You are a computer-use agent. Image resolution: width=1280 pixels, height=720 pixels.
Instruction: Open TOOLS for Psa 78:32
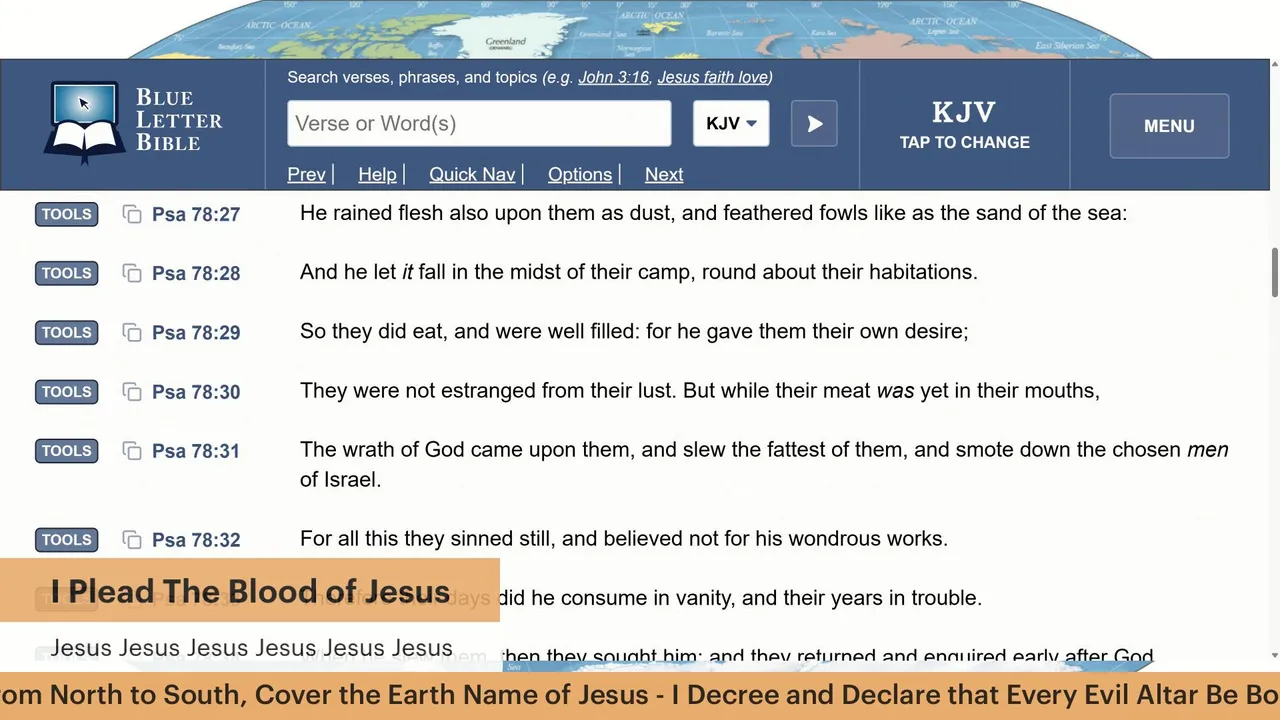coord(67,540)
